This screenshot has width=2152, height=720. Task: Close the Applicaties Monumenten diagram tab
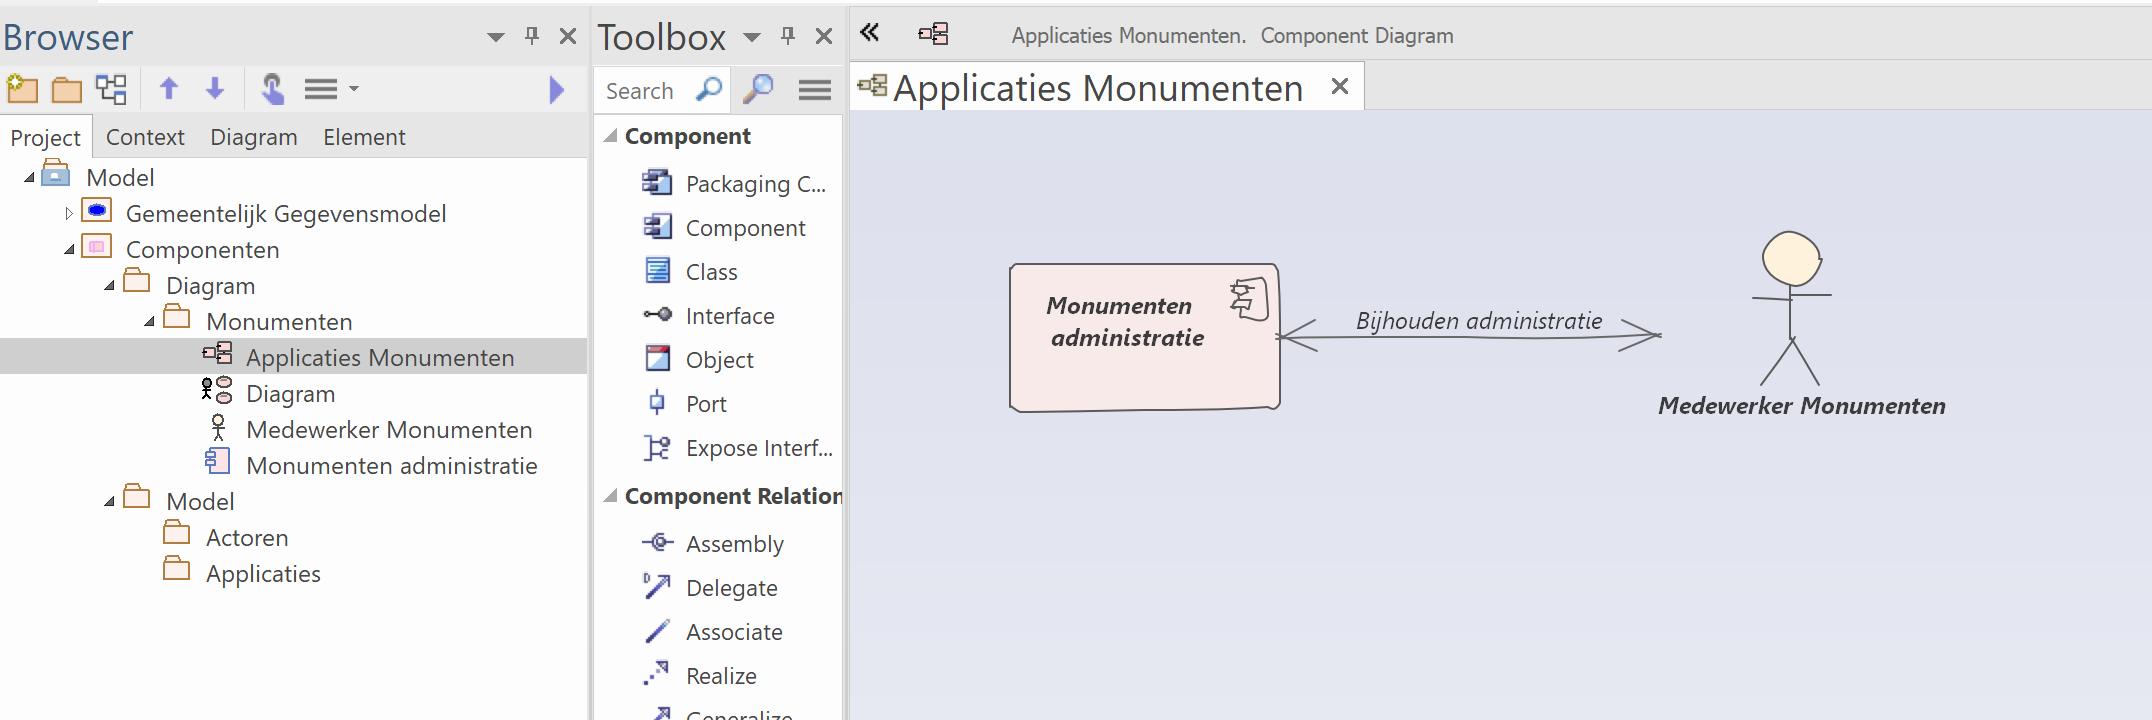tap(1340, 87)
